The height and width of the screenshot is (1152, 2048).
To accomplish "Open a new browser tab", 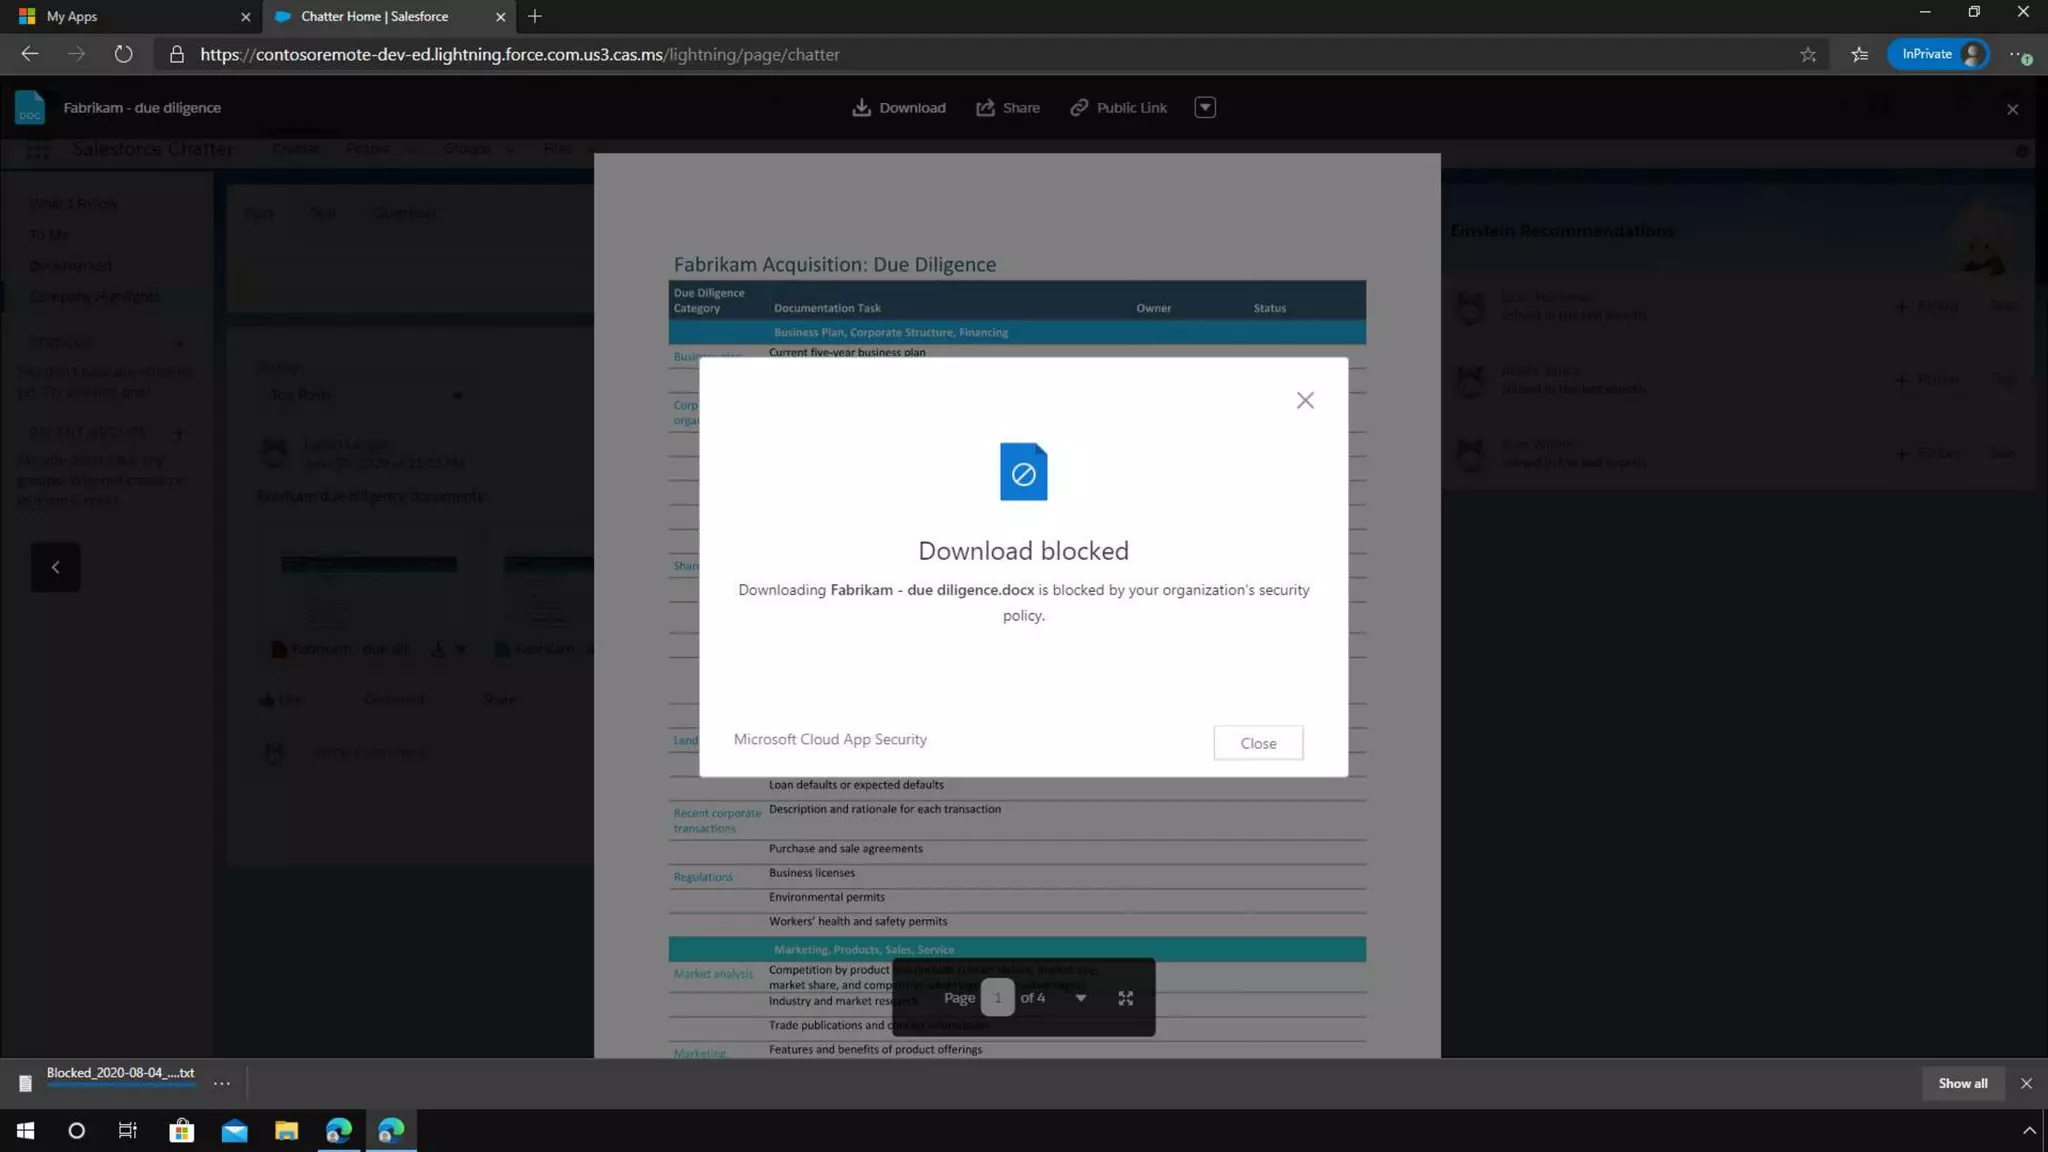I will coord(535,16).
